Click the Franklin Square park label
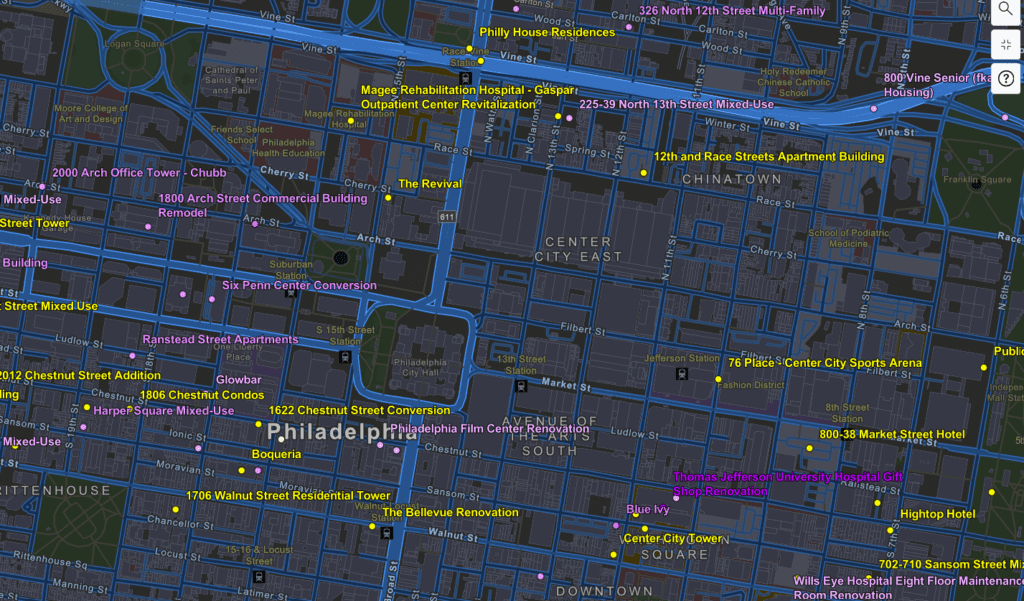The height and width of the screenshot is (601, 1024). tap(978, 179)
